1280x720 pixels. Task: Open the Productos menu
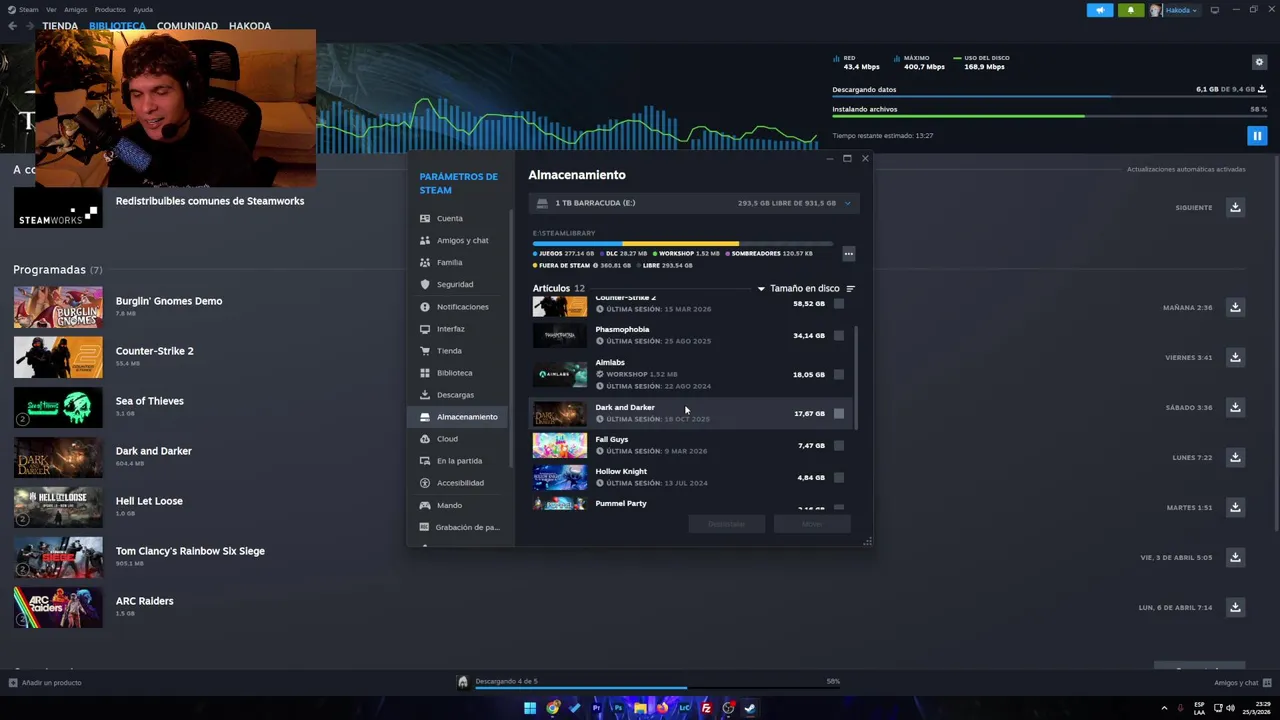pos(110,10)
